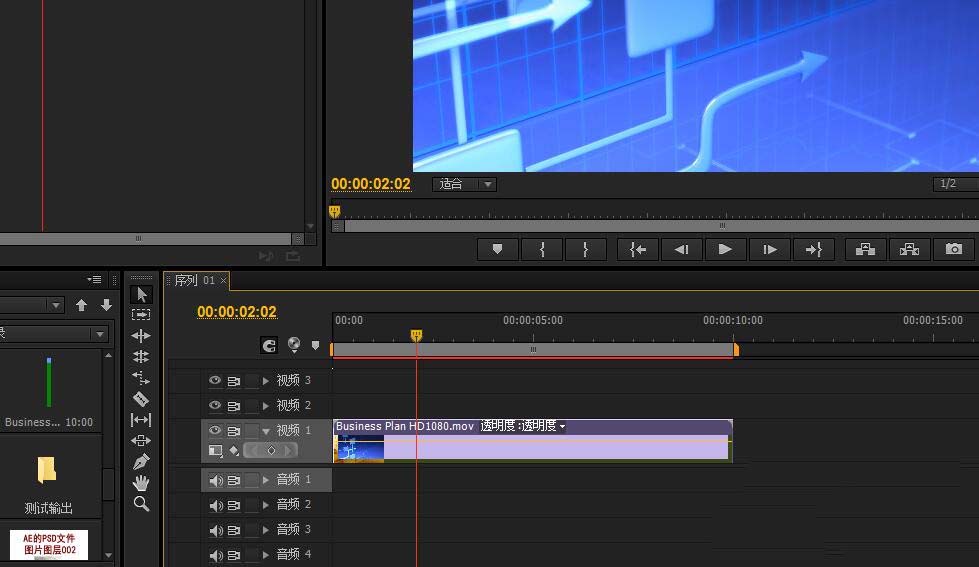Mute the 音频 2 track speaker

point(215,505)
